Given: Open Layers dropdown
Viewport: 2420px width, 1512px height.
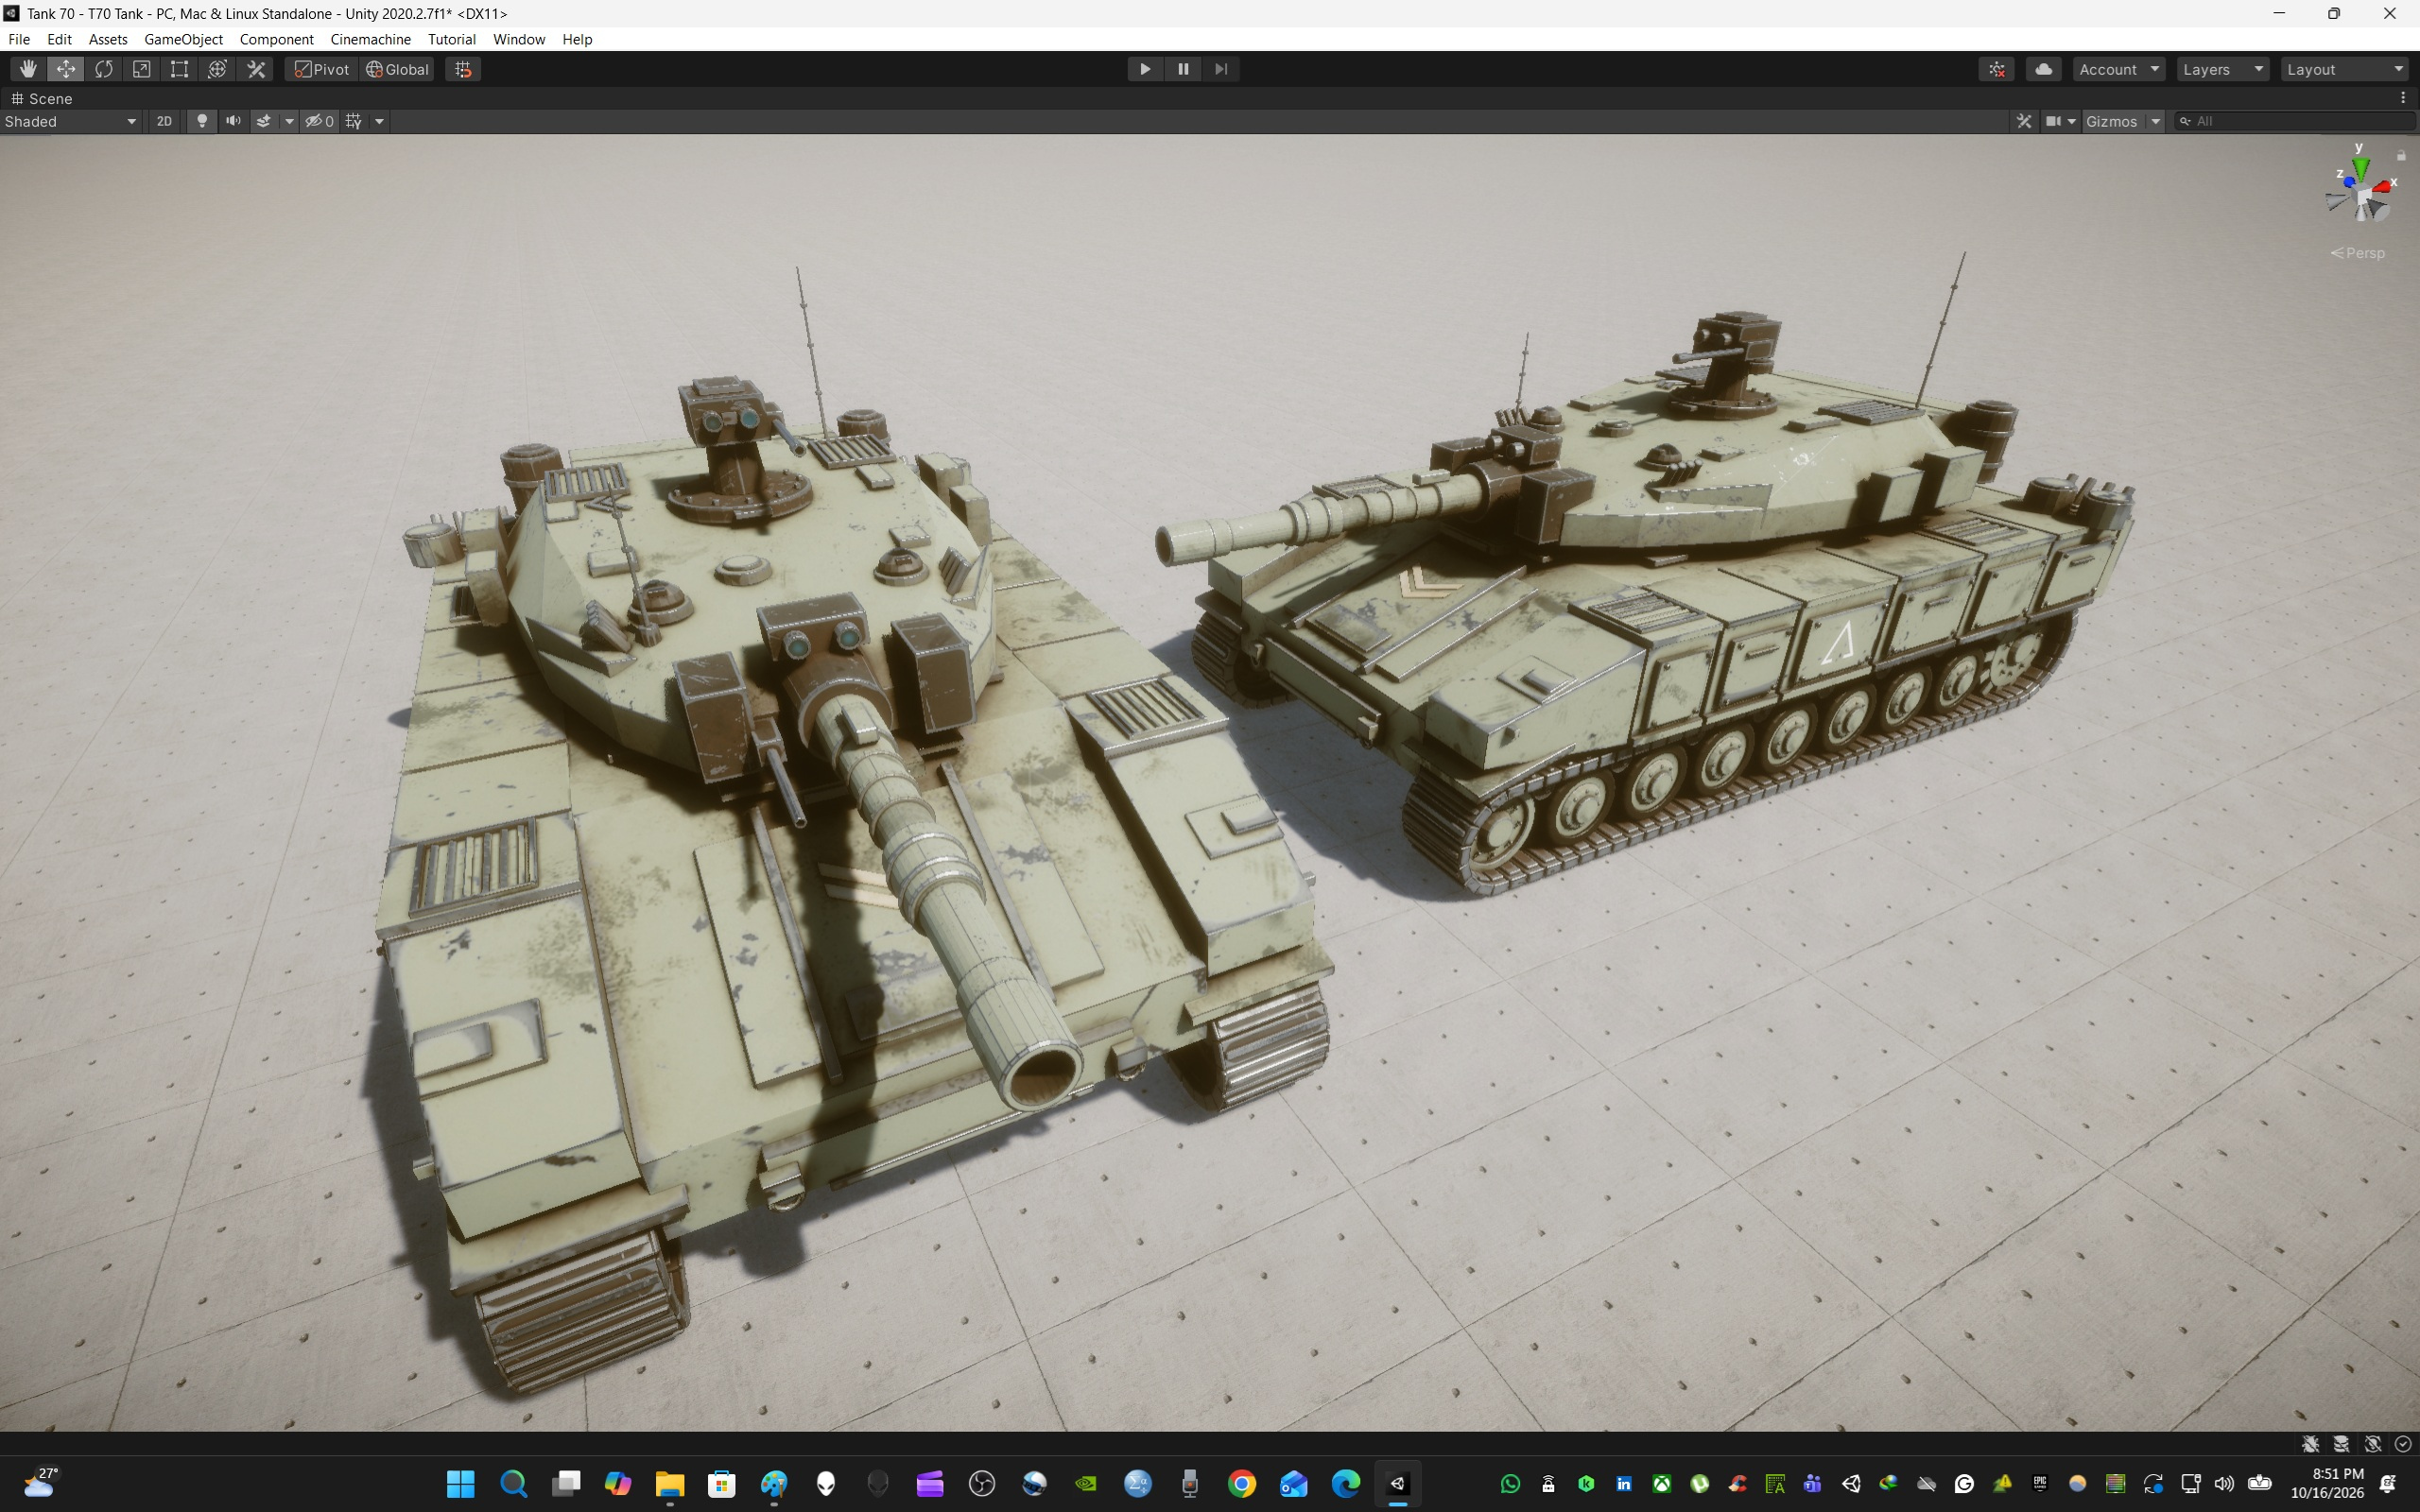Looking at the screenshot, I should point(2224,69).
